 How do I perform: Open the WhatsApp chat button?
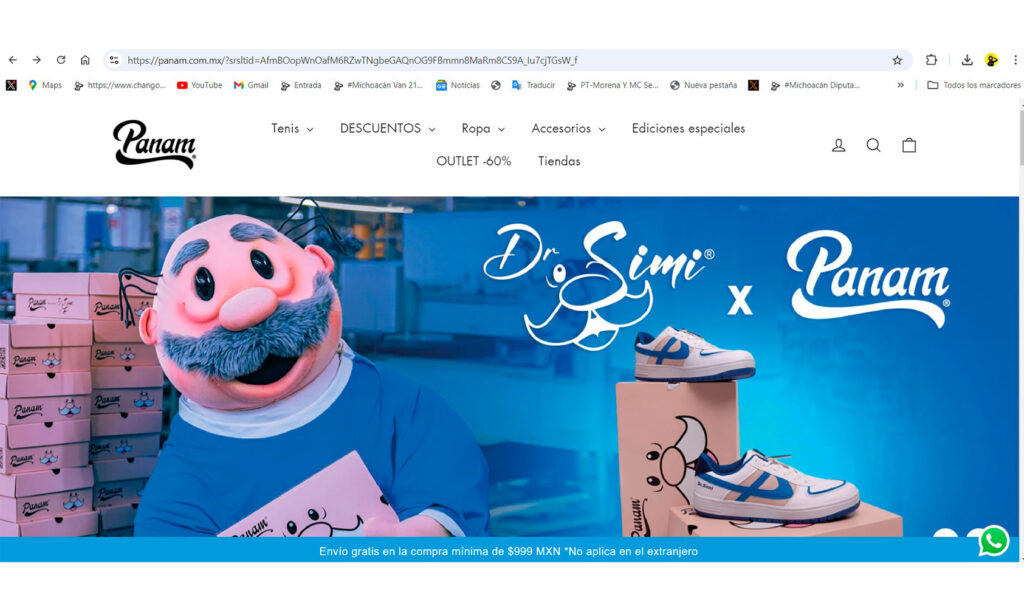[x=993, y=541]
